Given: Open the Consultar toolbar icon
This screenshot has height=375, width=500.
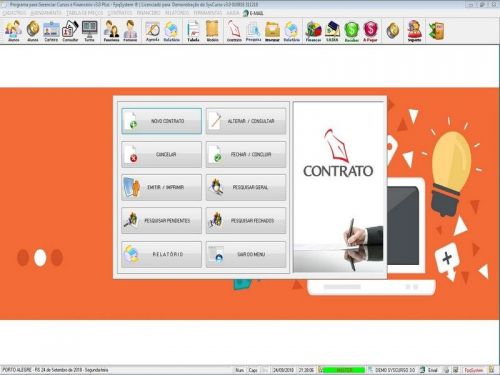Looking at the screenshot, I should 70,31.
